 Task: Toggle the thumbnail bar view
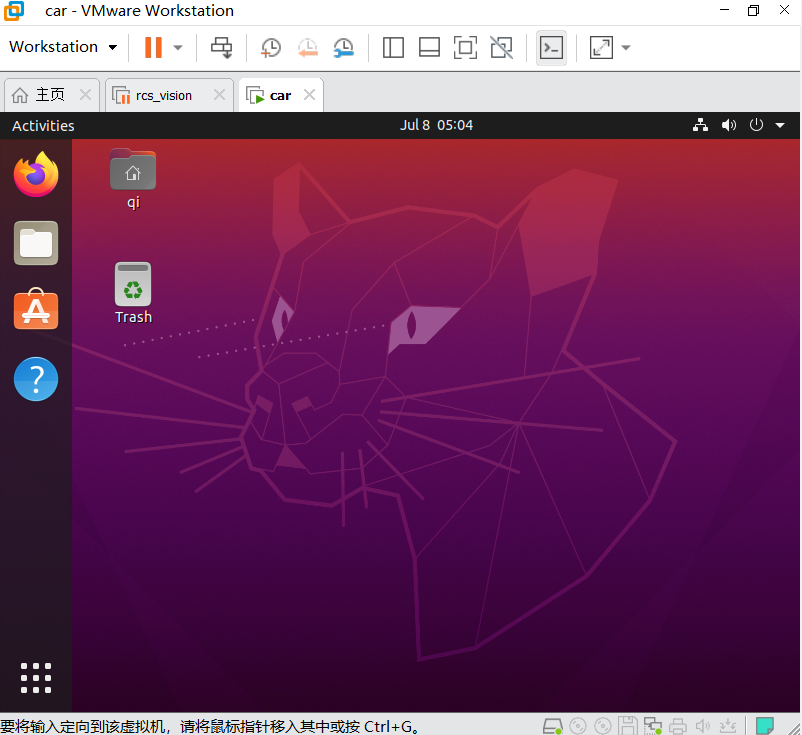pyautogui.click(x=429, y=48)
